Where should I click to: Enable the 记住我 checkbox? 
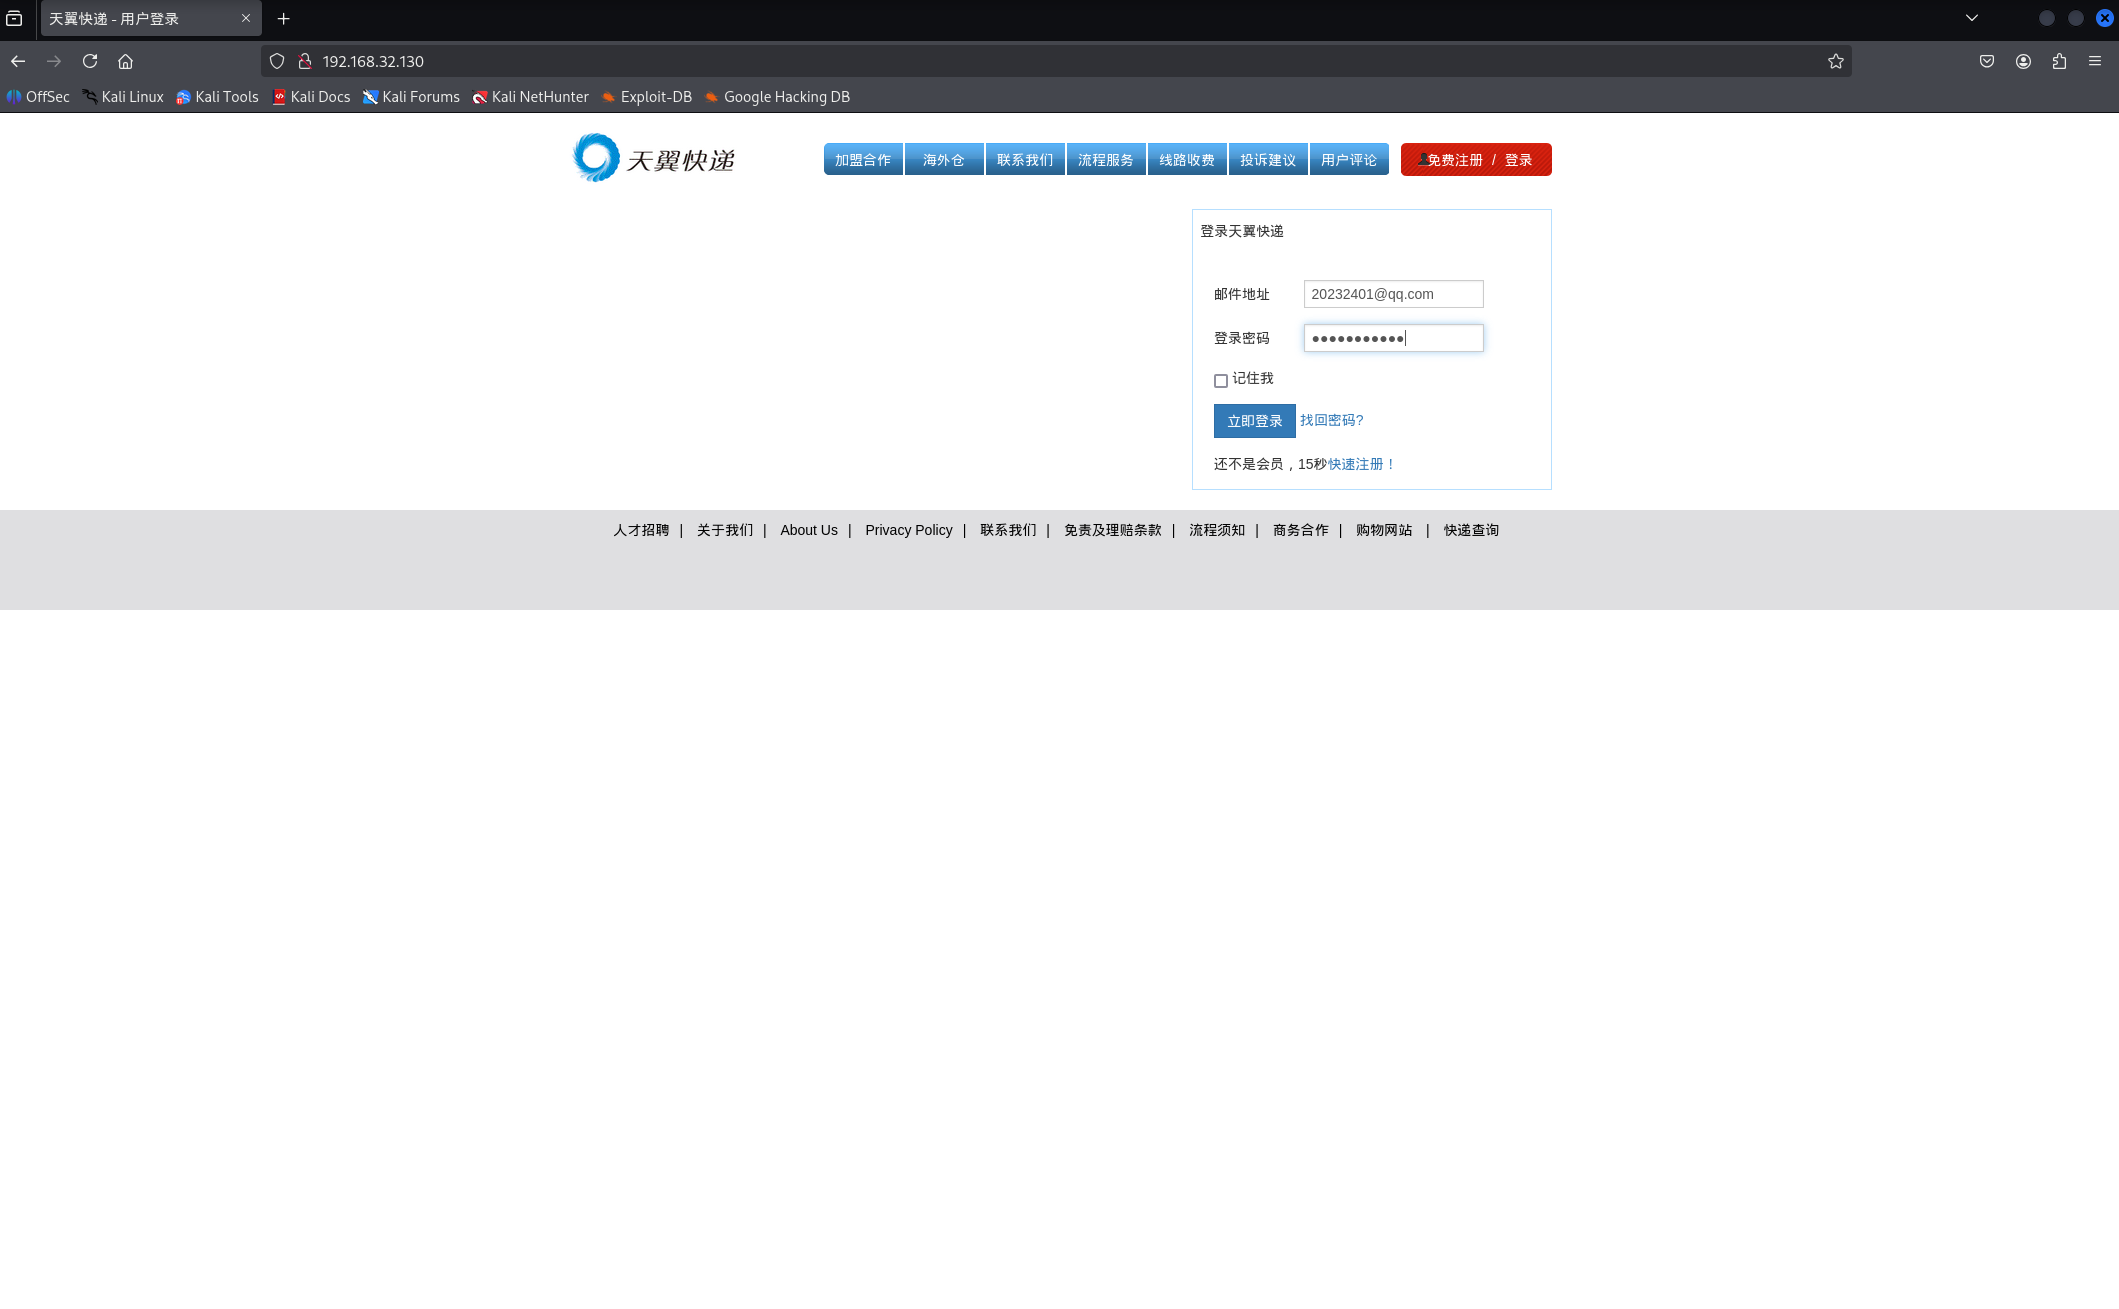pyautogui.click(x=1220, y=380)
